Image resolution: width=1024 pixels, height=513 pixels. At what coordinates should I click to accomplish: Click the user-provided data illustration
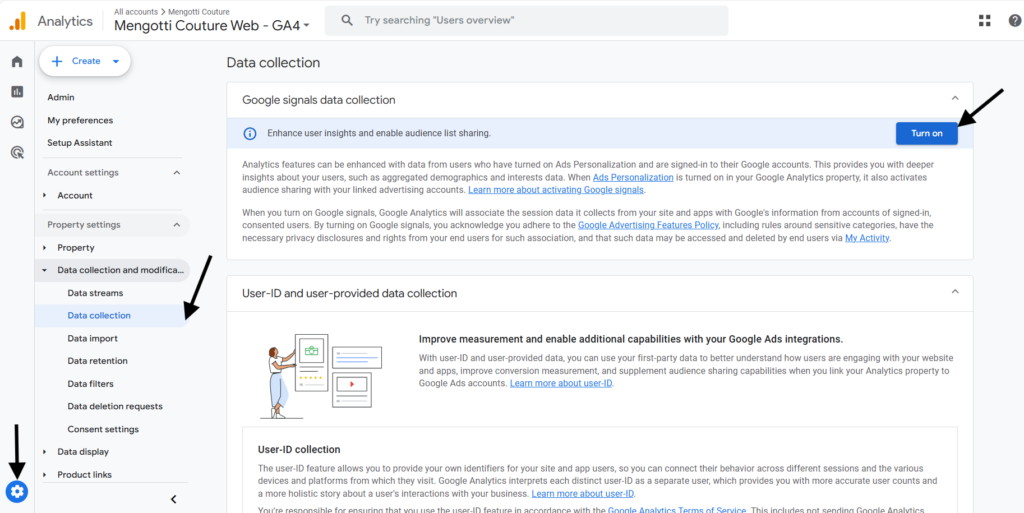coord(321,376)
